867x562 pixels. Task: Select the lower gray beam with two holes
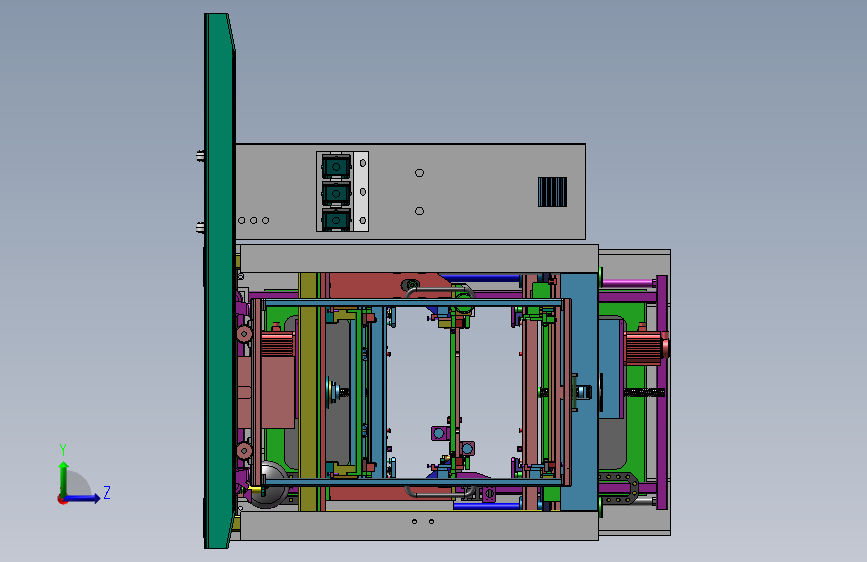coord(419,525)
